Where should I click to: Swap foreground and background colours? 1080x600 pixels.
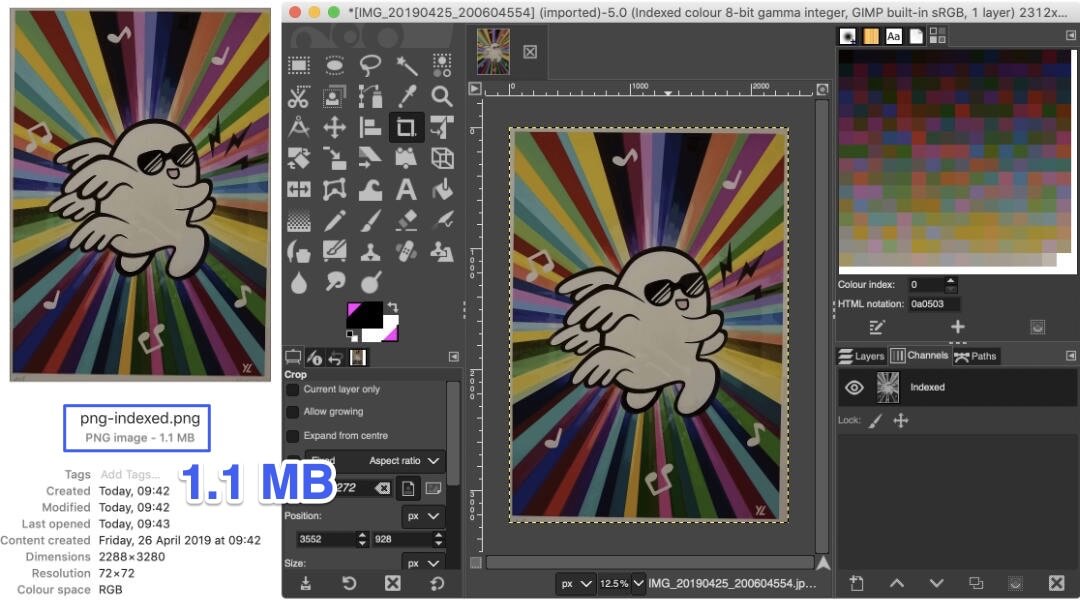point(392,305)
